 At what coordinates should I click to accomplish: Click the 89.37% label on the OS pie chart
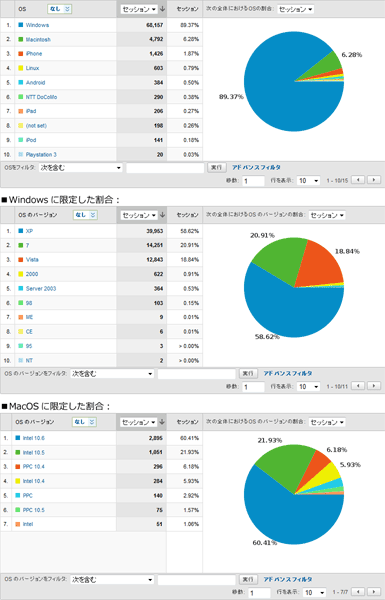click(x=231, y=97)
